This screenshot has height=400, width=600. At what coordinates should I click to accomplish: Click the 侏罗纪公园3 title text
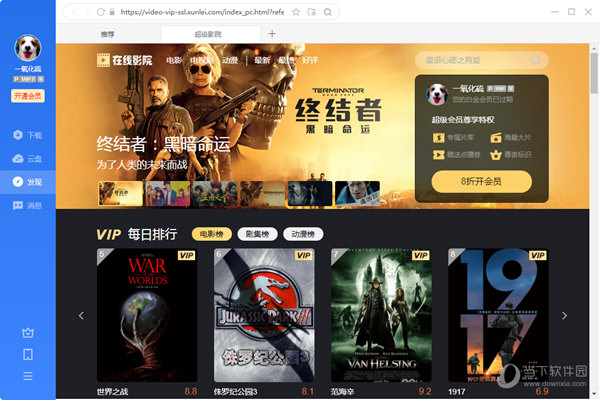pyautogui.click(x=235, y=392)
